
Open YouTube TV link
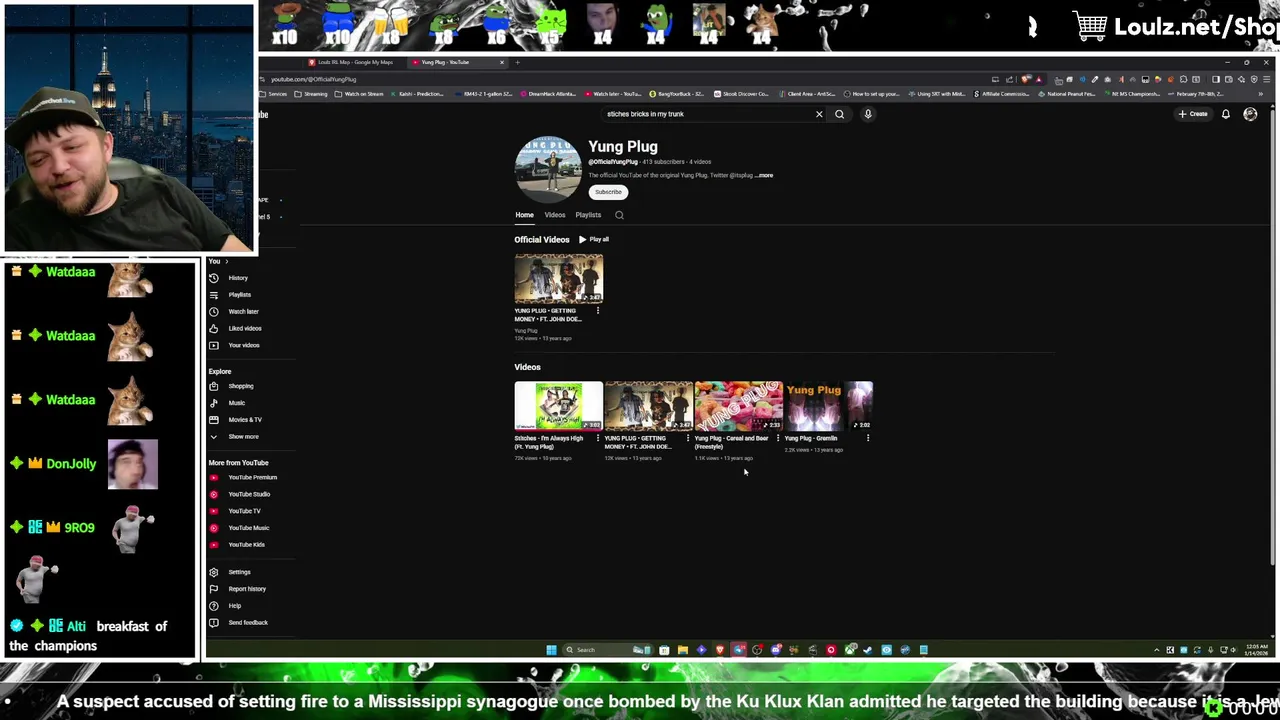[x=244, y=511]
